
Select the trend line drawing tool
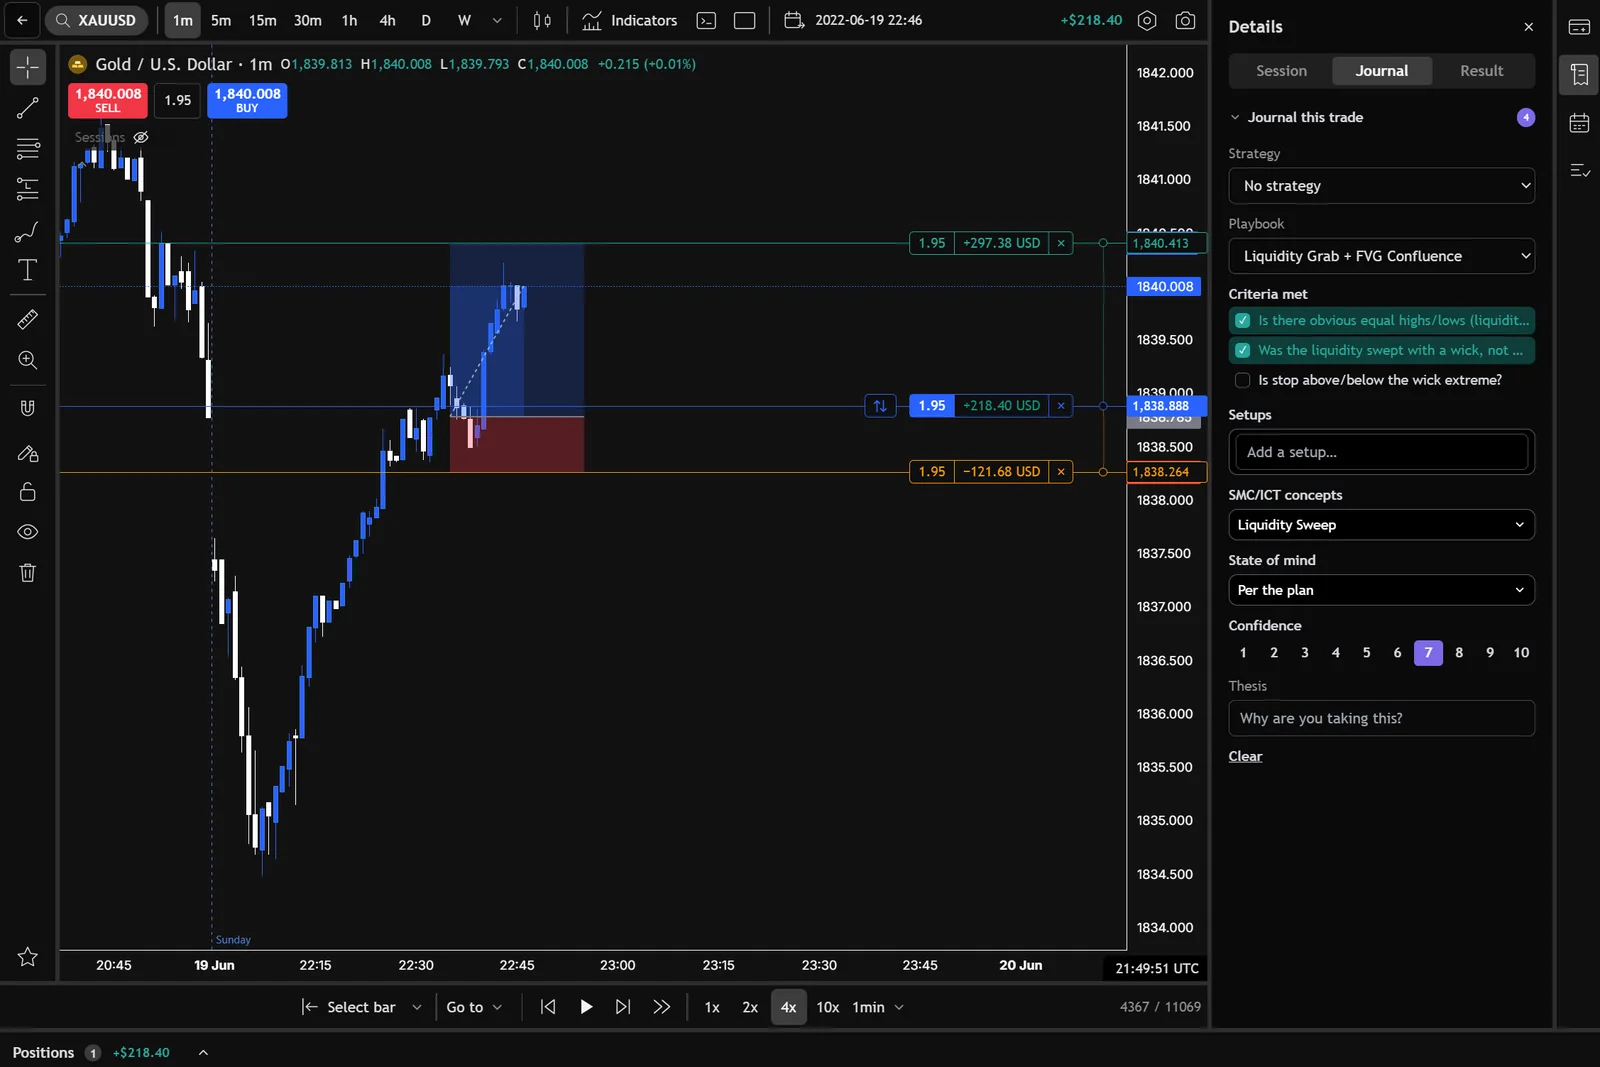pyautogui.click(x=28, y=108)
